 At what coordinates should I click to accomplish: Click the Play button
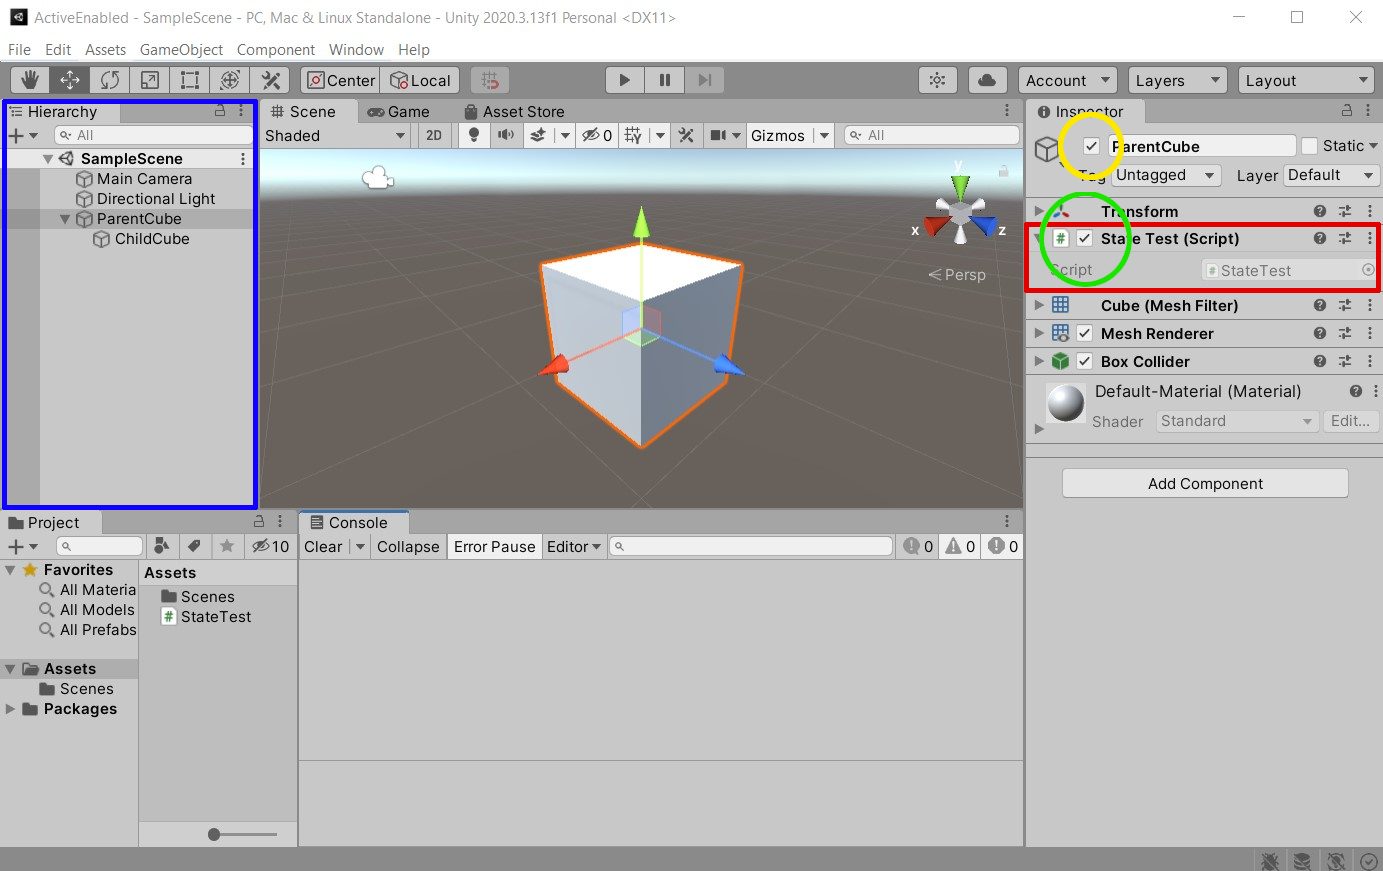(x=625, y=80)
